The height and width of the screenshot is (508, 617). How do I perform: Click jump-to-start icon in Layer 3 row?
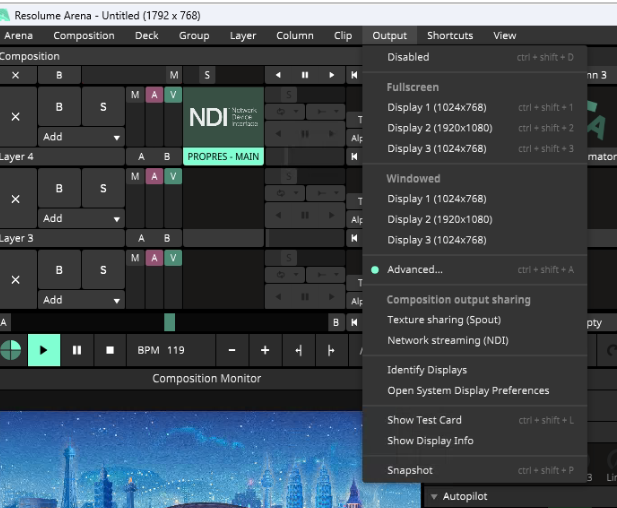tap(354, 238)
